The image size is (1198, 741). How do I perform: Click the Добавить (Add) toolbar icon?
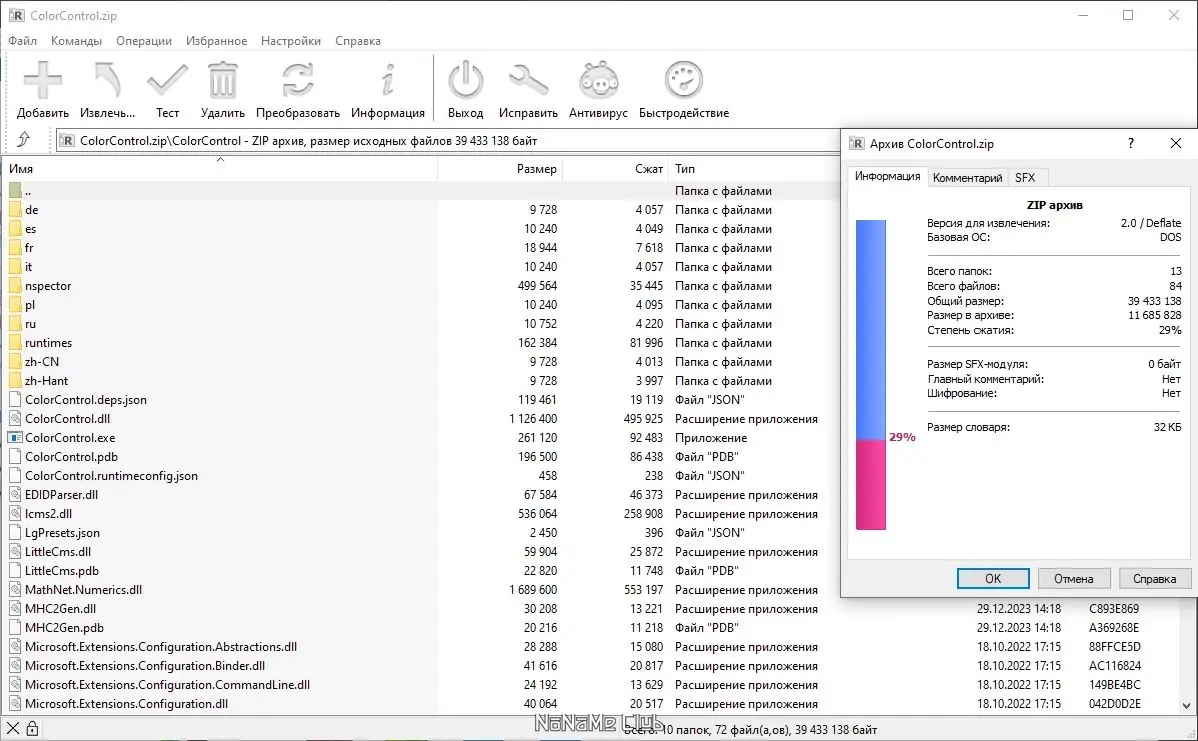pyautogui.click(x=42, y=78)
